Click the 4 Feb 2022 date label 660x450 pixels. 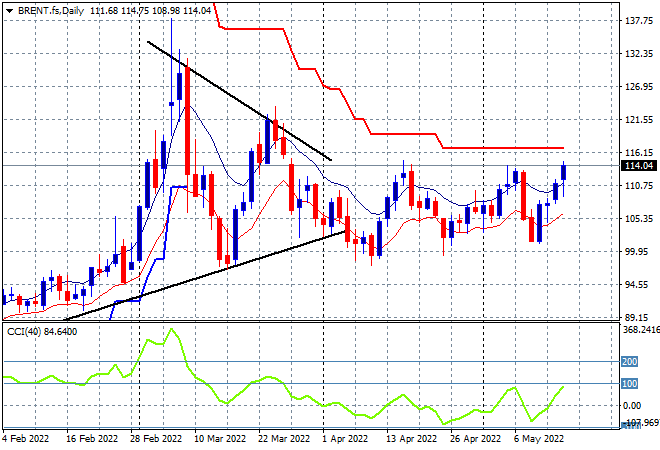pyautogui.click(x=26, y=439)
